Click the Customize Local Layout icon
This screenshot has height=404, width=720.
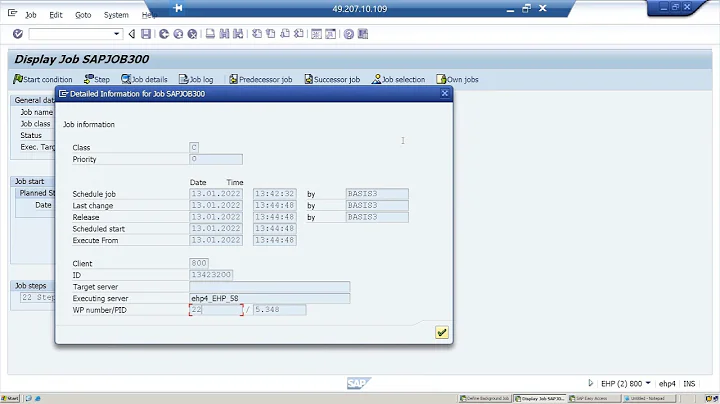[363, 34]
